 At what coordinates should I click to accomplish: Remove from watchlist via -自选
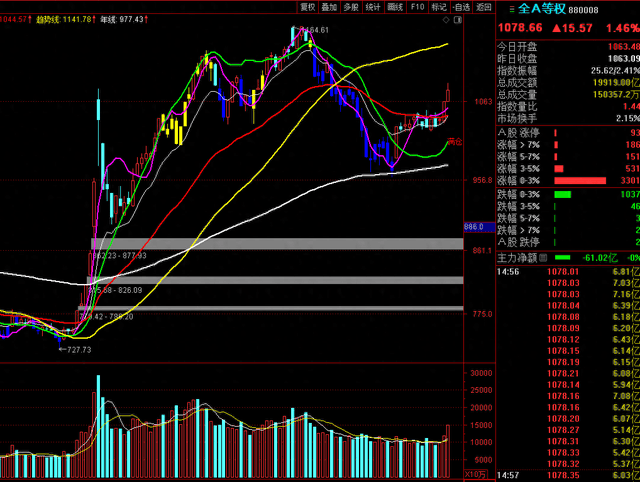tap(461, 7)
